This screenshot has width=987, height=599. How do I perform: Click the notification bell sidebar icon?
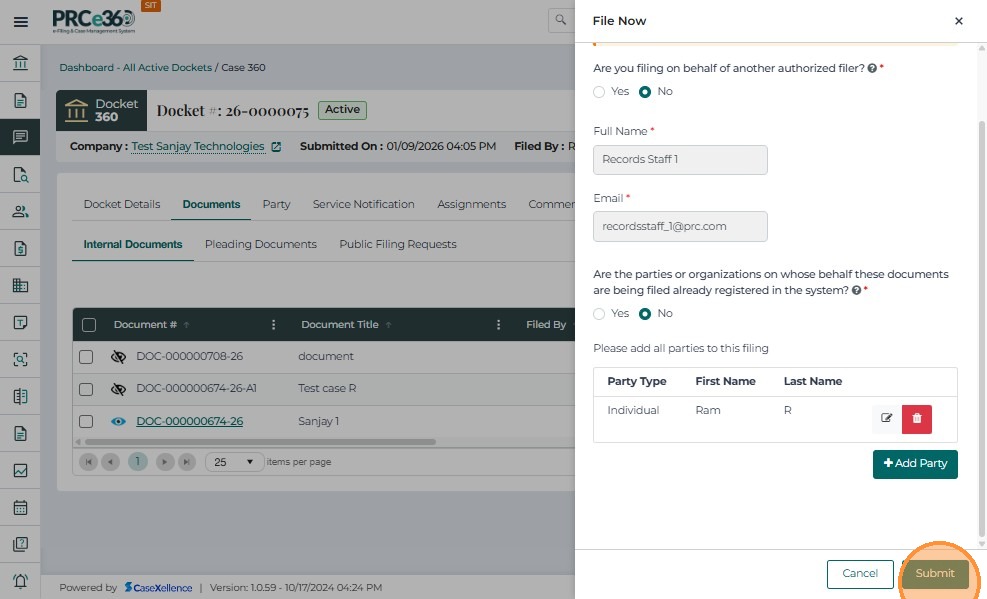coord(20,581)
